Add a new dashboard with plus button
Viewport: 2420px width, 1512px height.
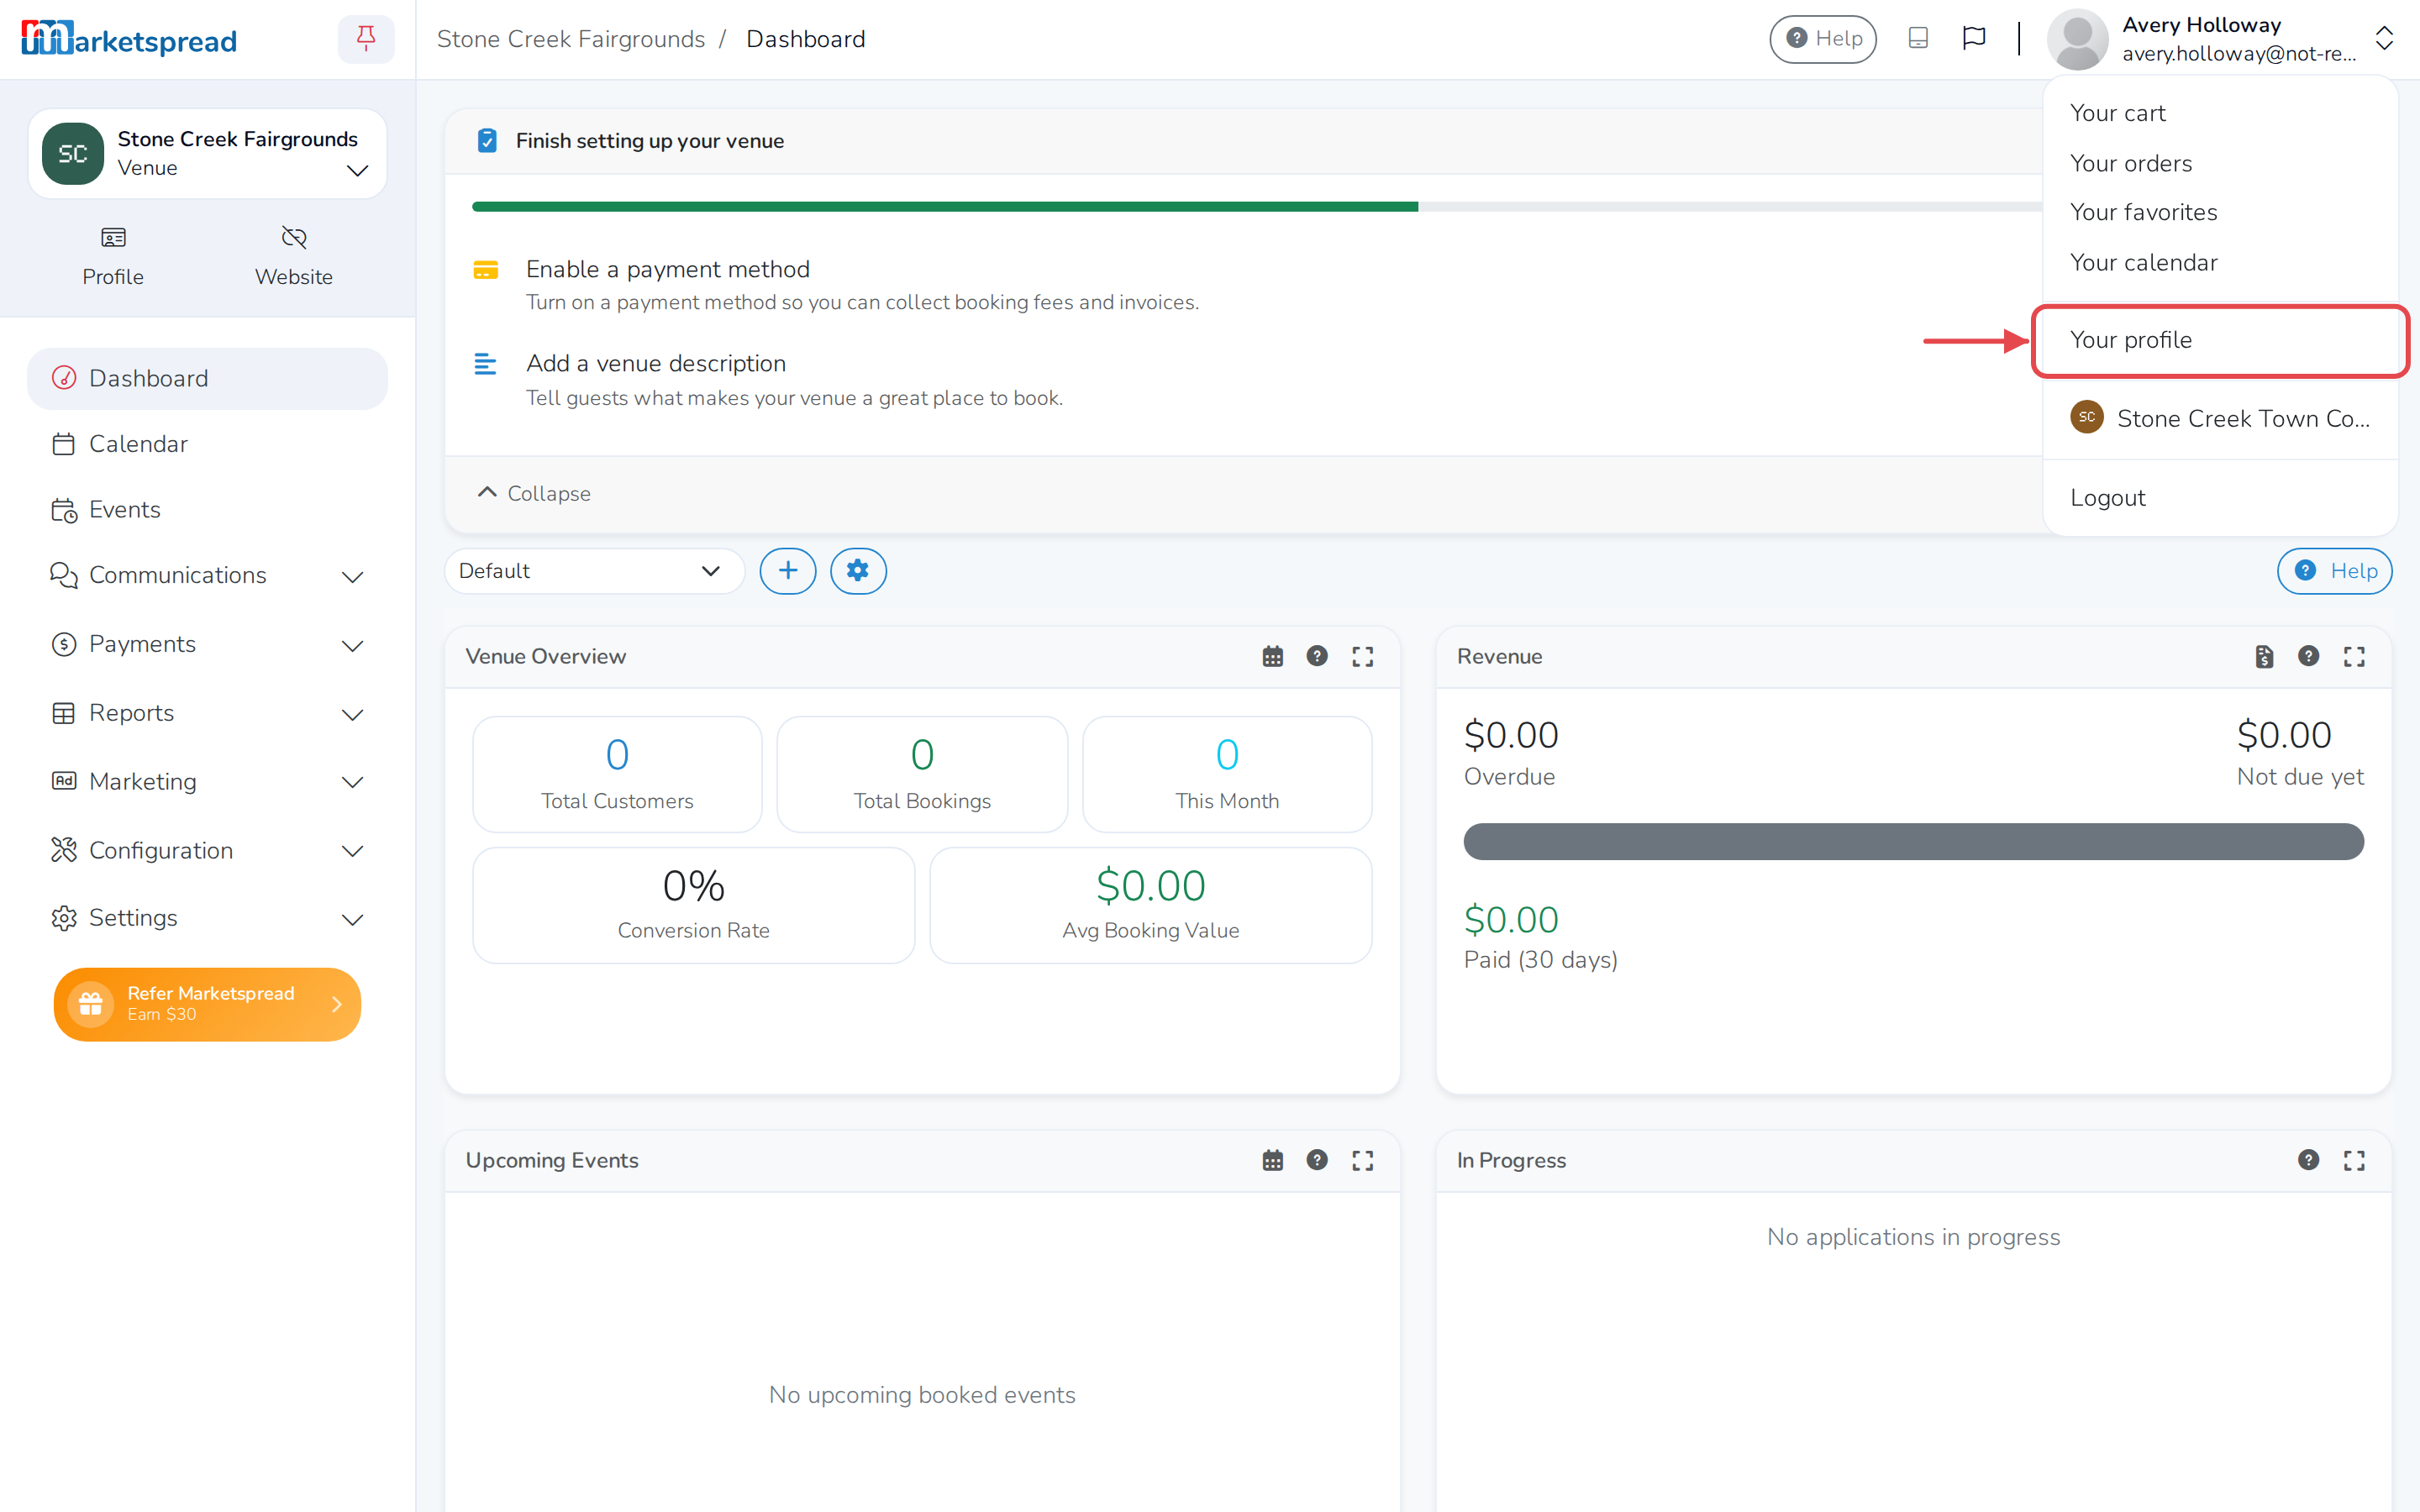pos(788,571)
